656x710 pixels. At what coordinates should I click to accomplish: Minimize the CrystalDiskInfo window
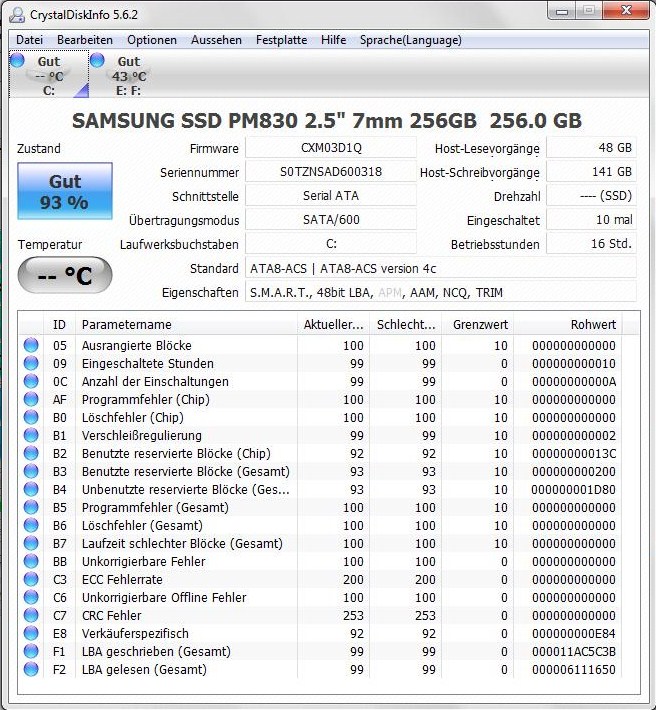[x=562, y=11]
